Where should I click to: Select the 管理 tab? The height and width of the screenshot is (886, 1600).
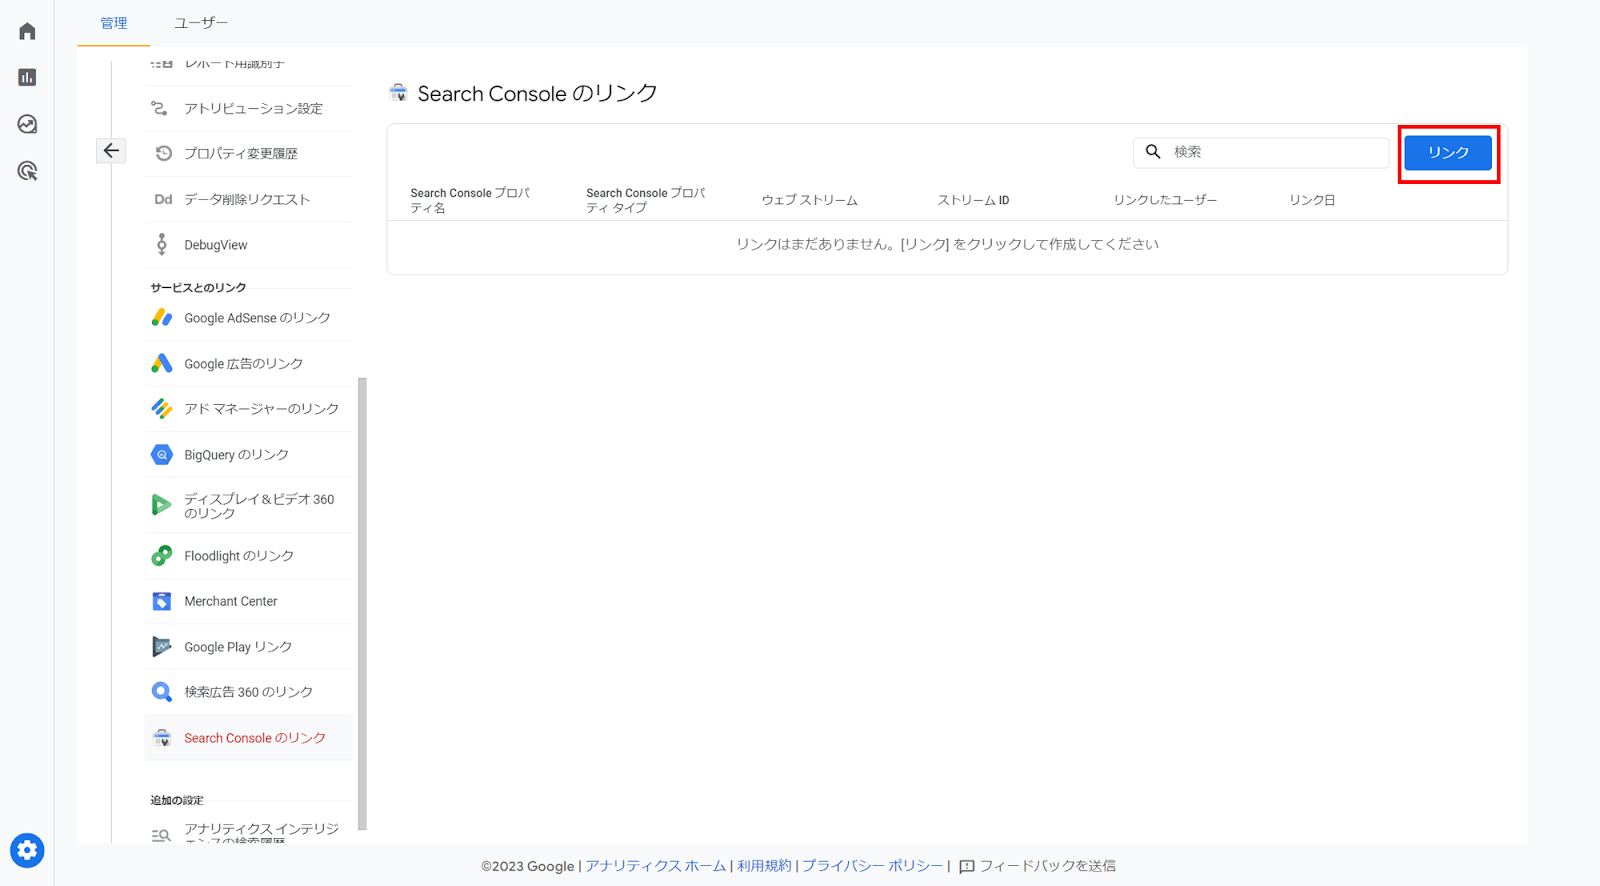pyautogui.click(x=114, y=23)
